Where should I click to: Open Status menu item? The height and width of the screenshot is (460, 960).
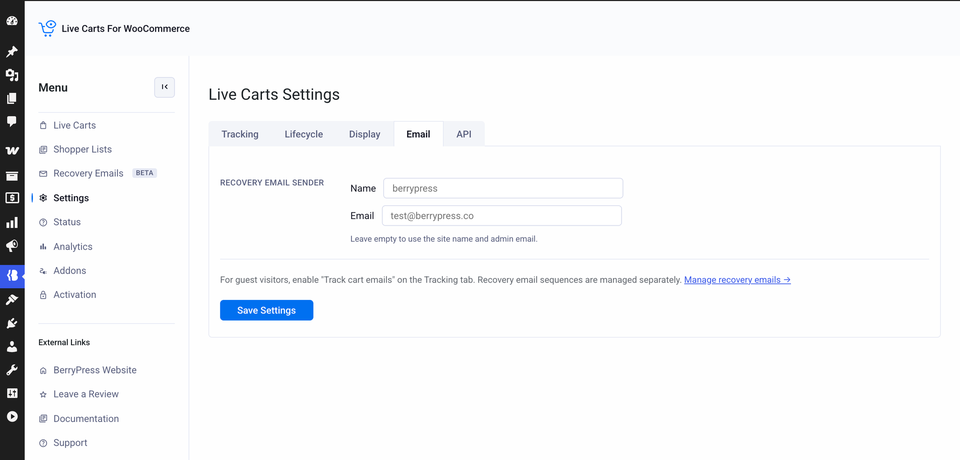[67, 222]
